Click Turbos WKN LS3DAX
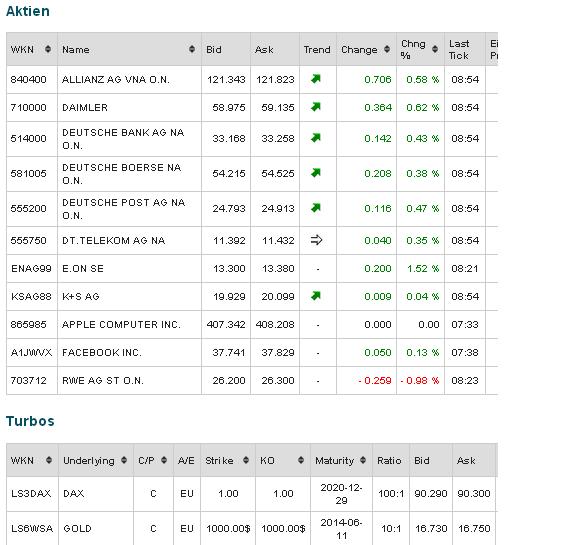 (31, 493)
